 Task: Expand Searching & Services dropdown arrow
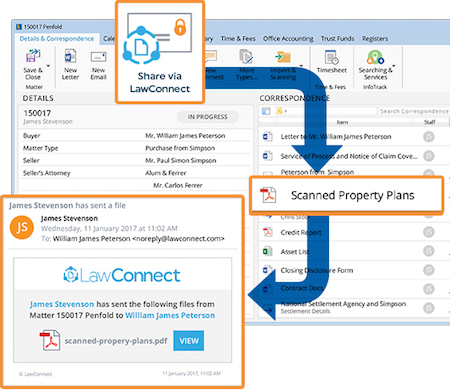(394, 66)
